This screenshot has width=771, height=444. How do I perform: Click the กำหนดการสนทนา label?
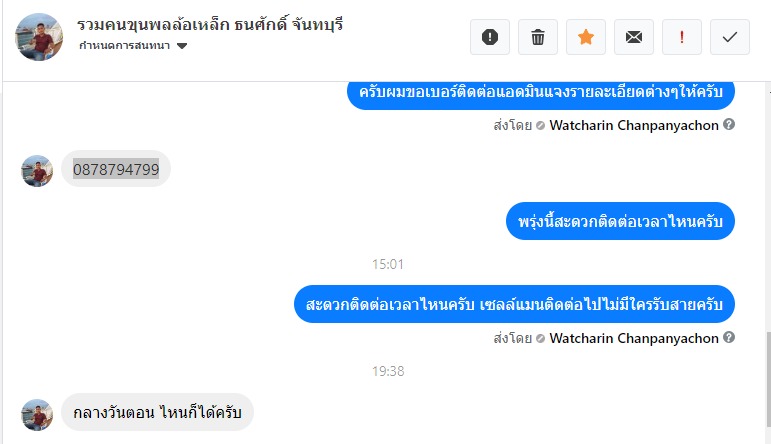[x=124, y=46]
